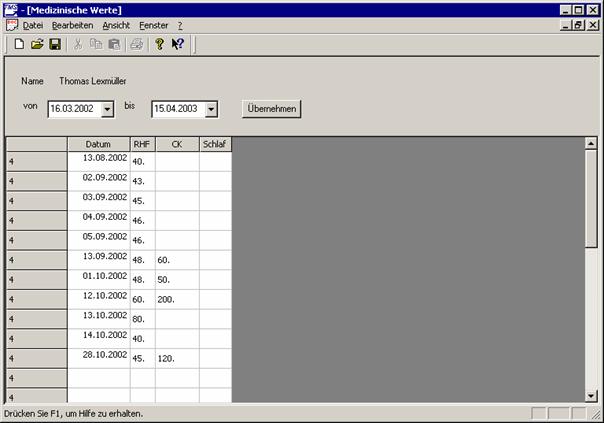Screen dimensions: 604x423
Task: Click the row header of the 13.08.2002 row
Action: click(x=37, y=161)
